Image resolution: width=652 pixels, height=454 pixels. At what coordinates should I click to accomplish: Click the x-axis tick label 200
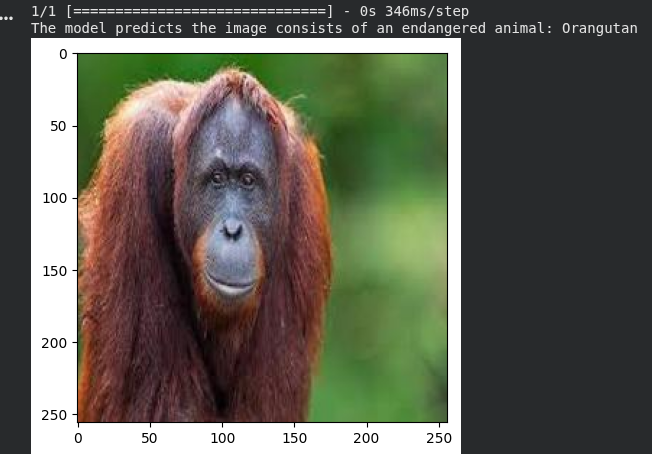tap(366, 437)
